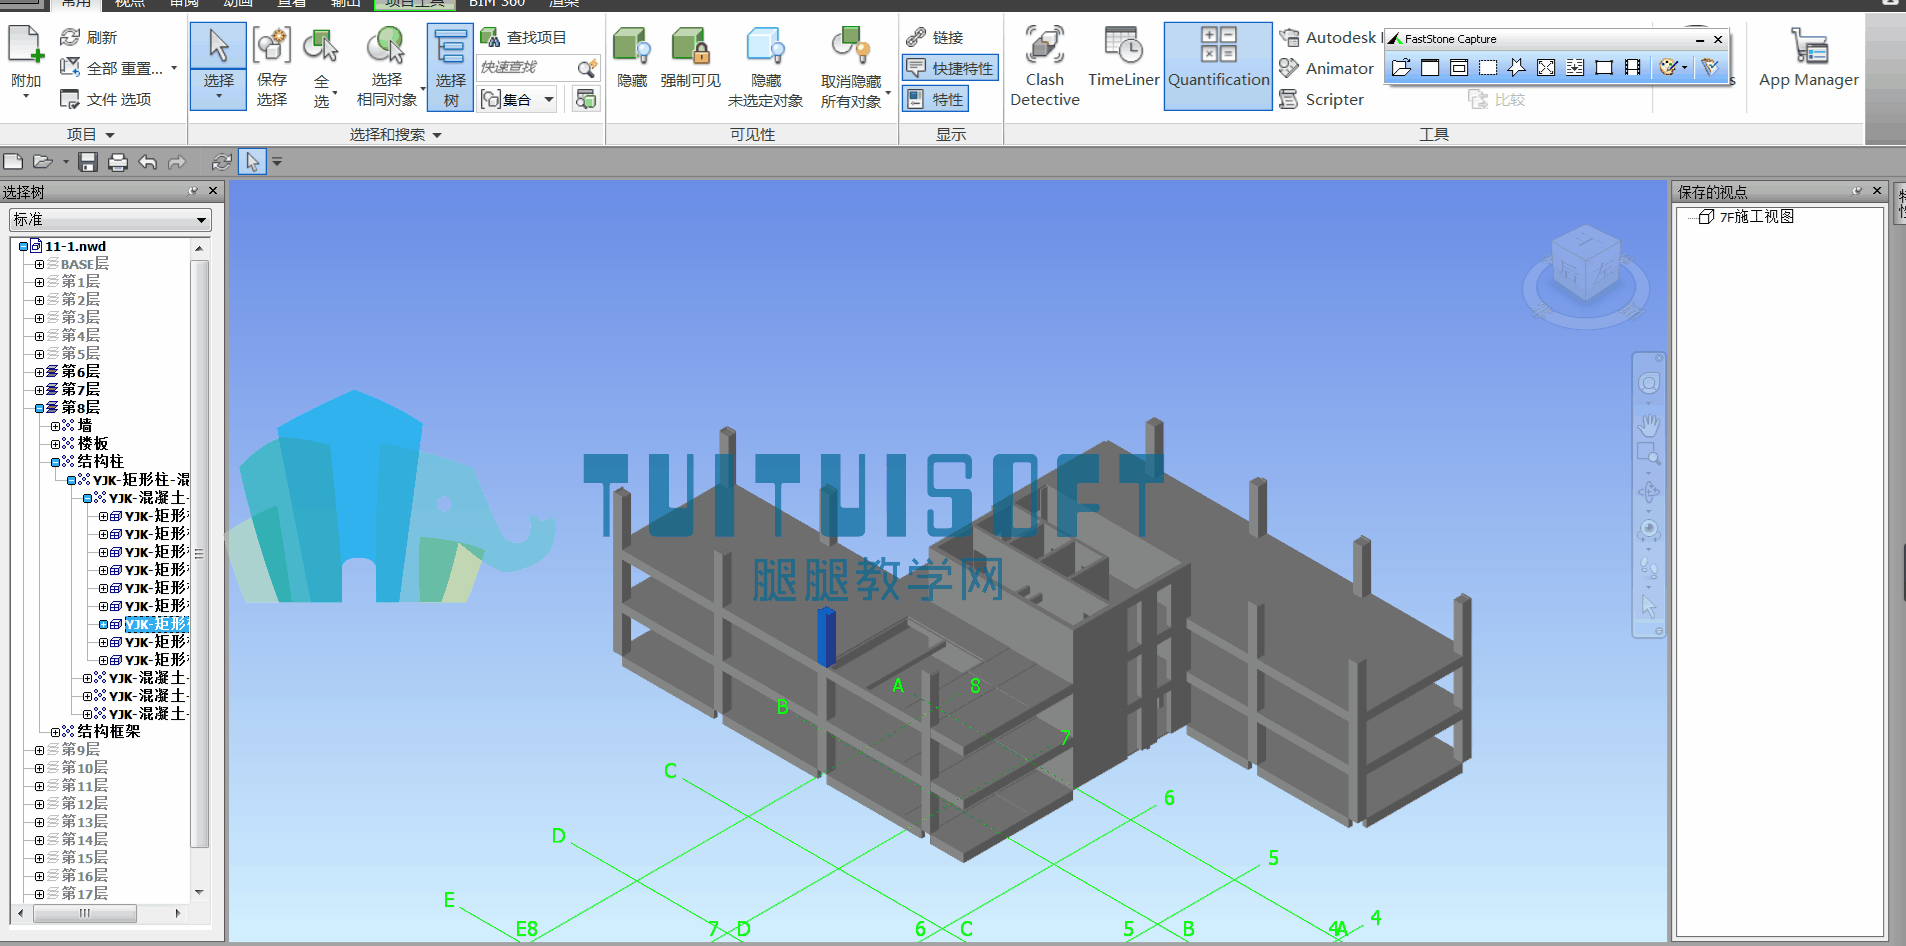Collapse the 结构柱 tree node
Screen dimensions: 1906x946
[x=55, y=462]
